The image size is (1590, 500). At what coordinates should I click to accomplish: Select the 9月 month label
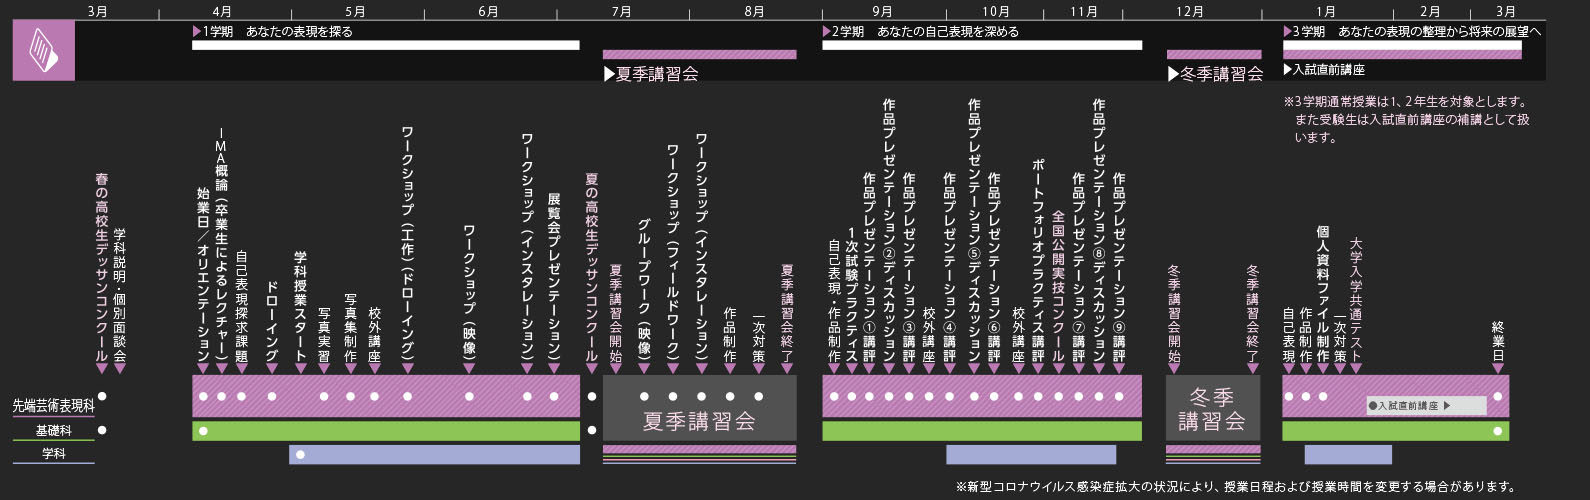tap(882, 11)
